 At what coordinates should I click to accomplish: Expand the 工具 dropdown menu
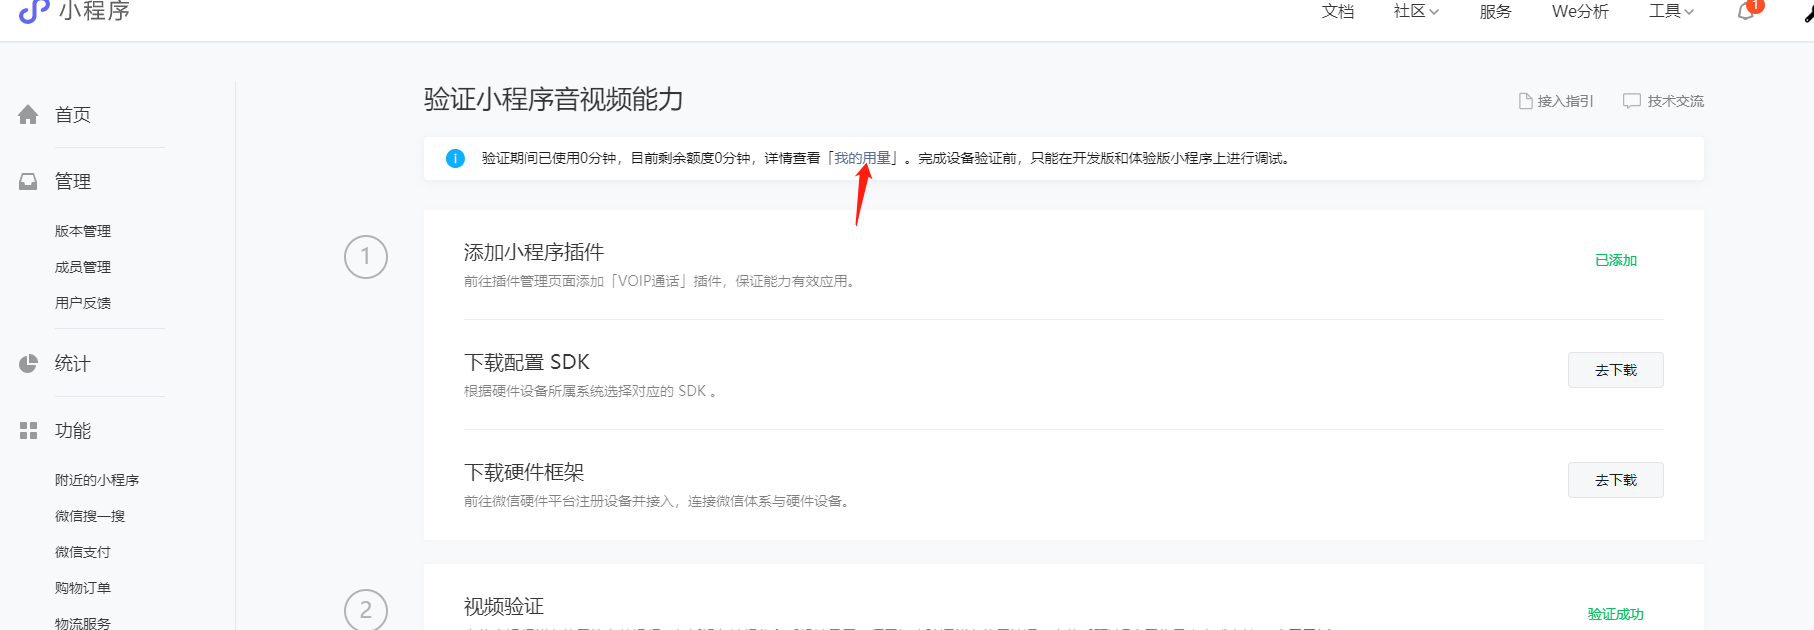tap(1671, 11)
